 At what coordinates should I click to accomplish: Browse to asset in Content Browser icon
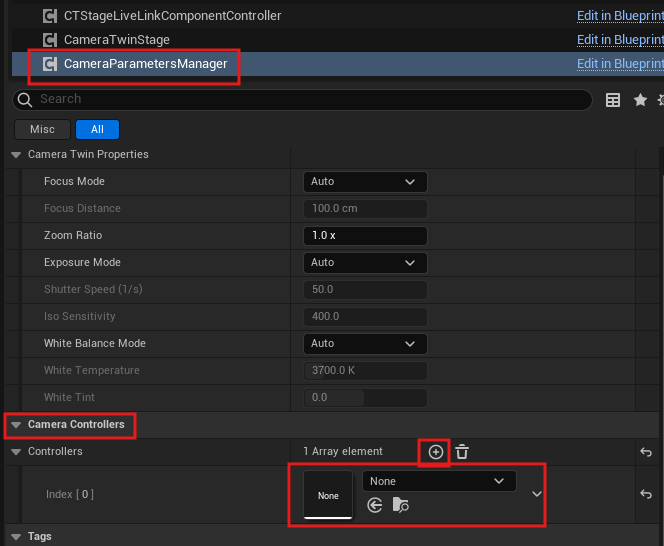pyautogui.click(x=401, y=506)
